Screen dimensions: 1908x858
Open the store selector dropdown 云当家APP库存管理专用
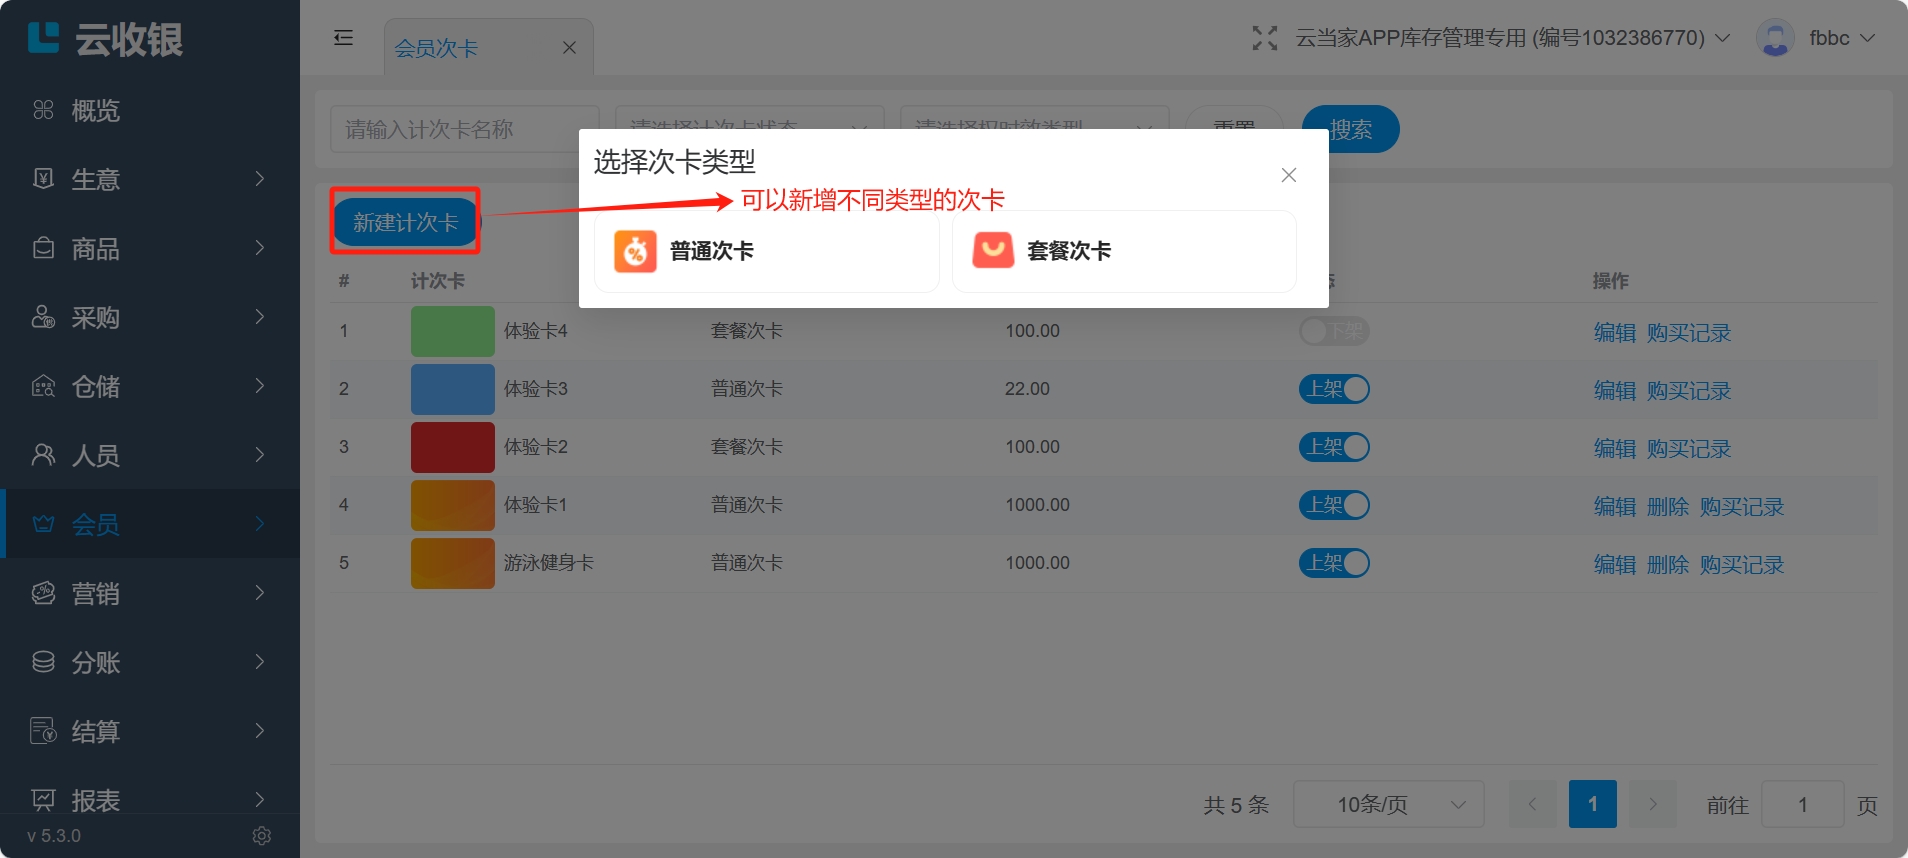tap(1511, 38)
